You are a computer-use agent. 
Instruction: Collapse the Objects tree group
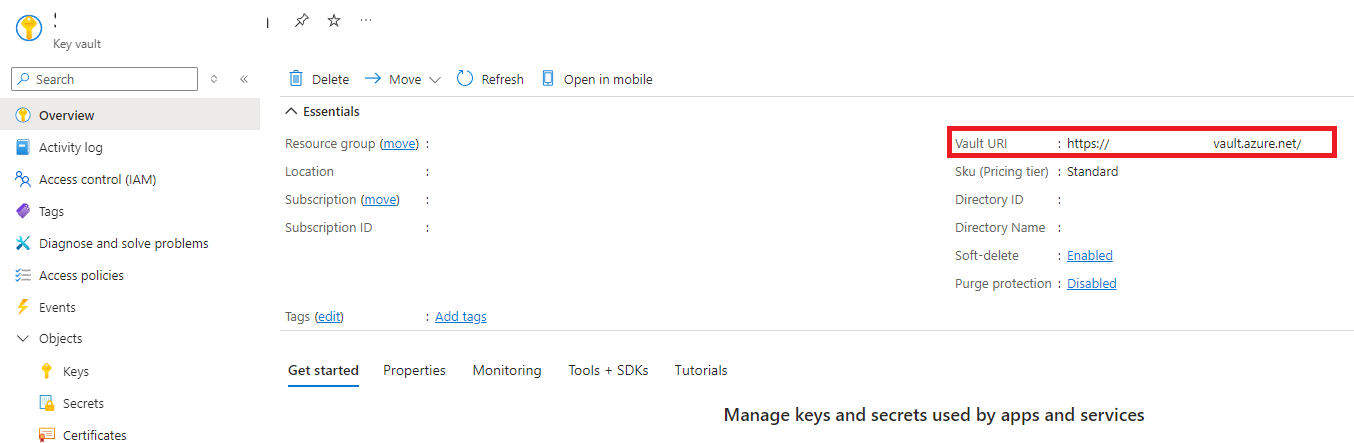(x=23, y=339)
